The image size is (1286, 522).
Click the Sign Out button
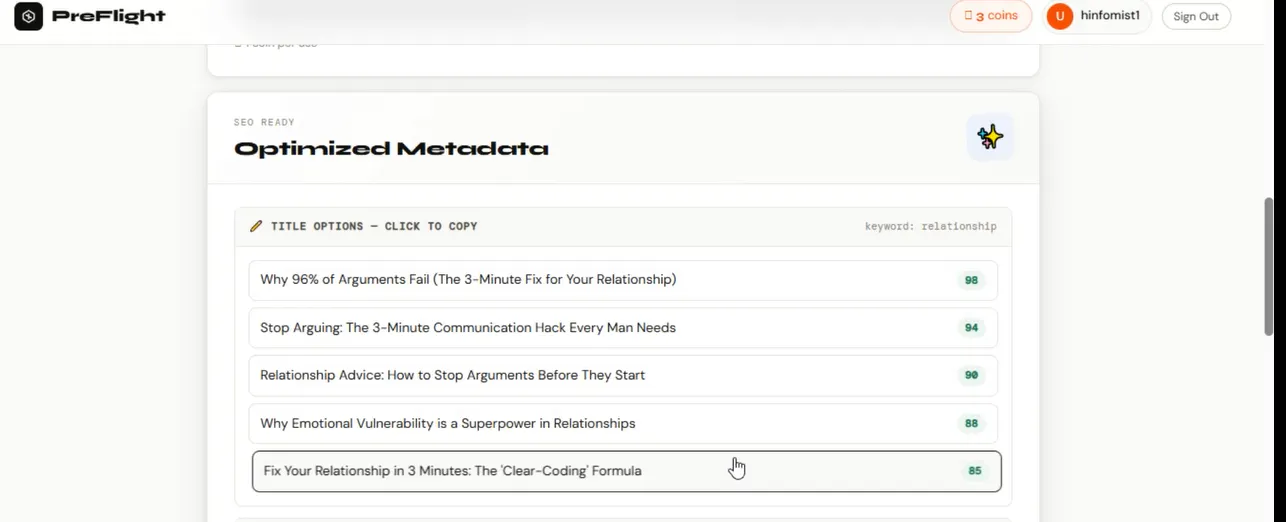[x=1196, y=16]
